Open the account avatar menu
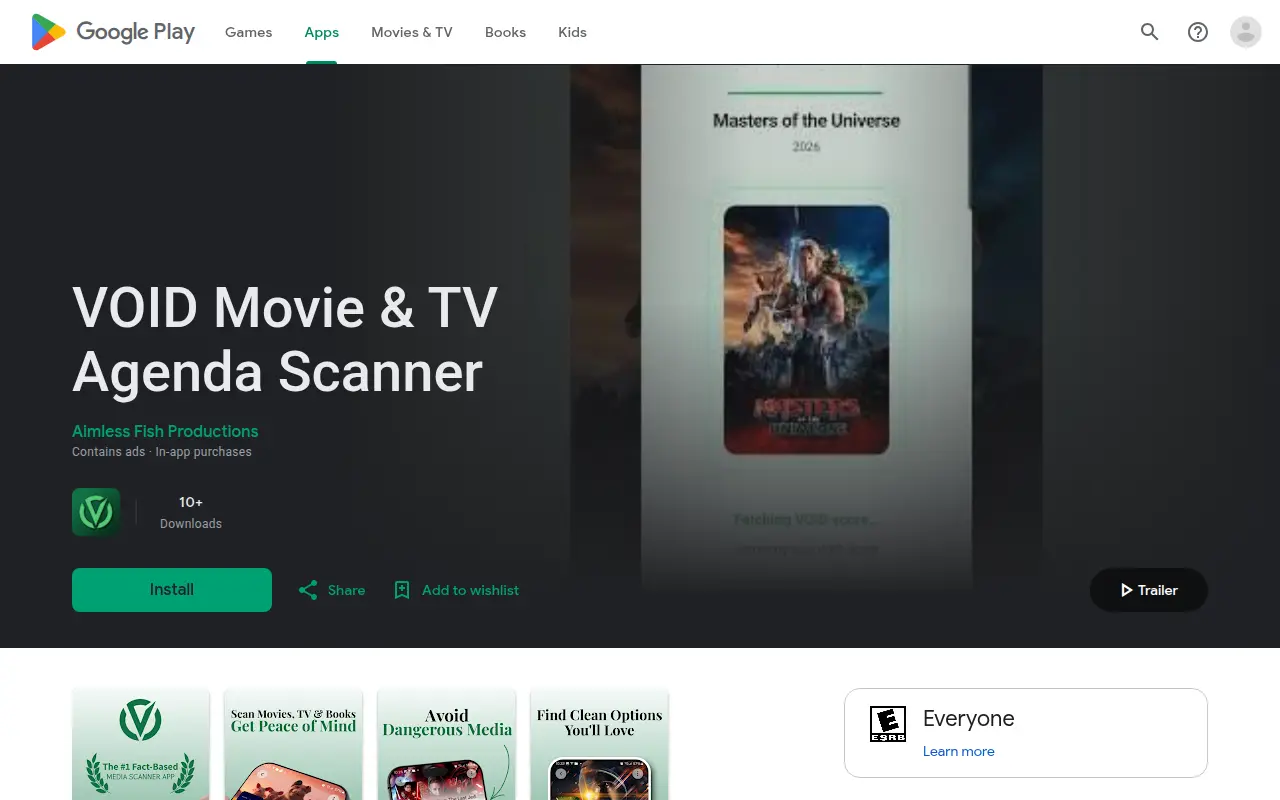This screenshot has height=800, width=1280. pyautogui.click(x=1246, y=32)
